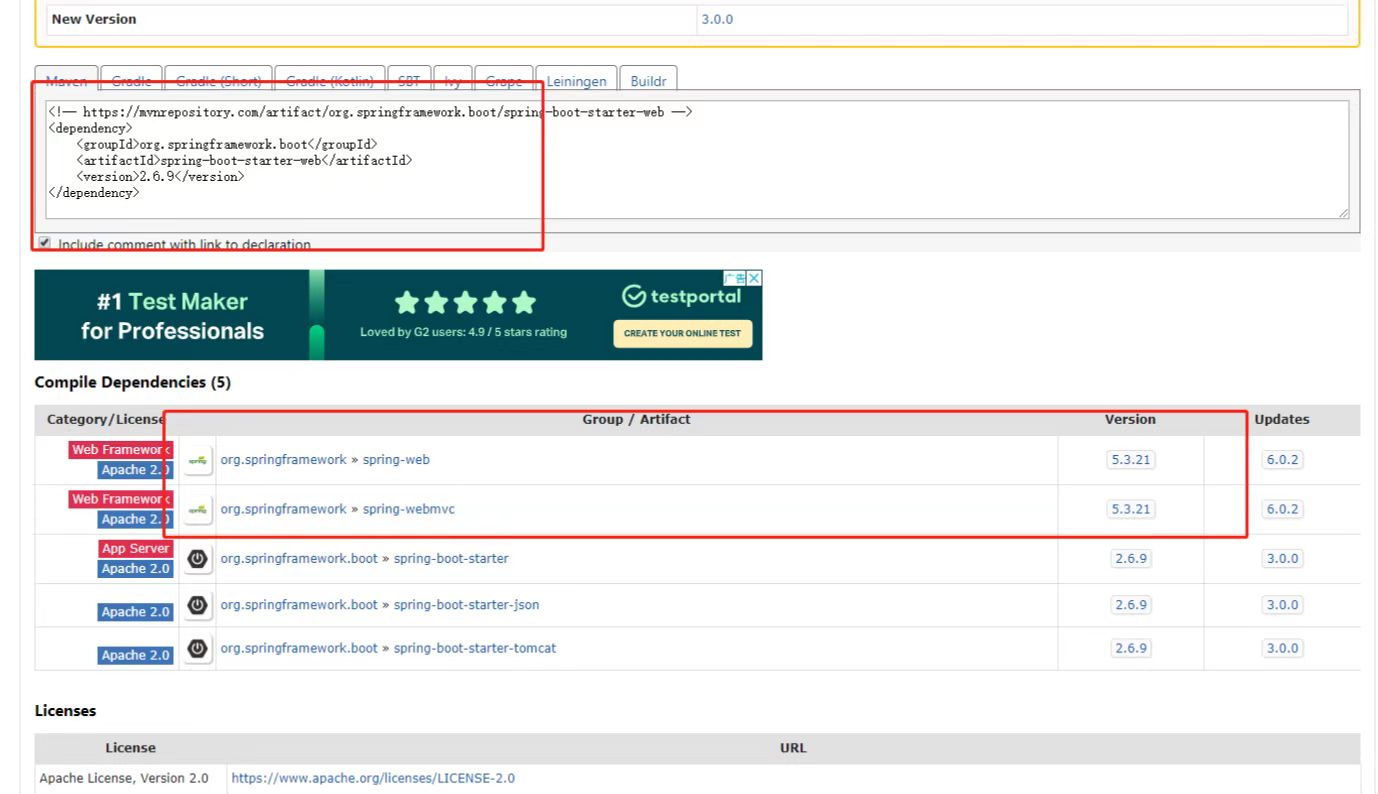
Task: Select the SBT tab
Action: (x=409, y=81)
